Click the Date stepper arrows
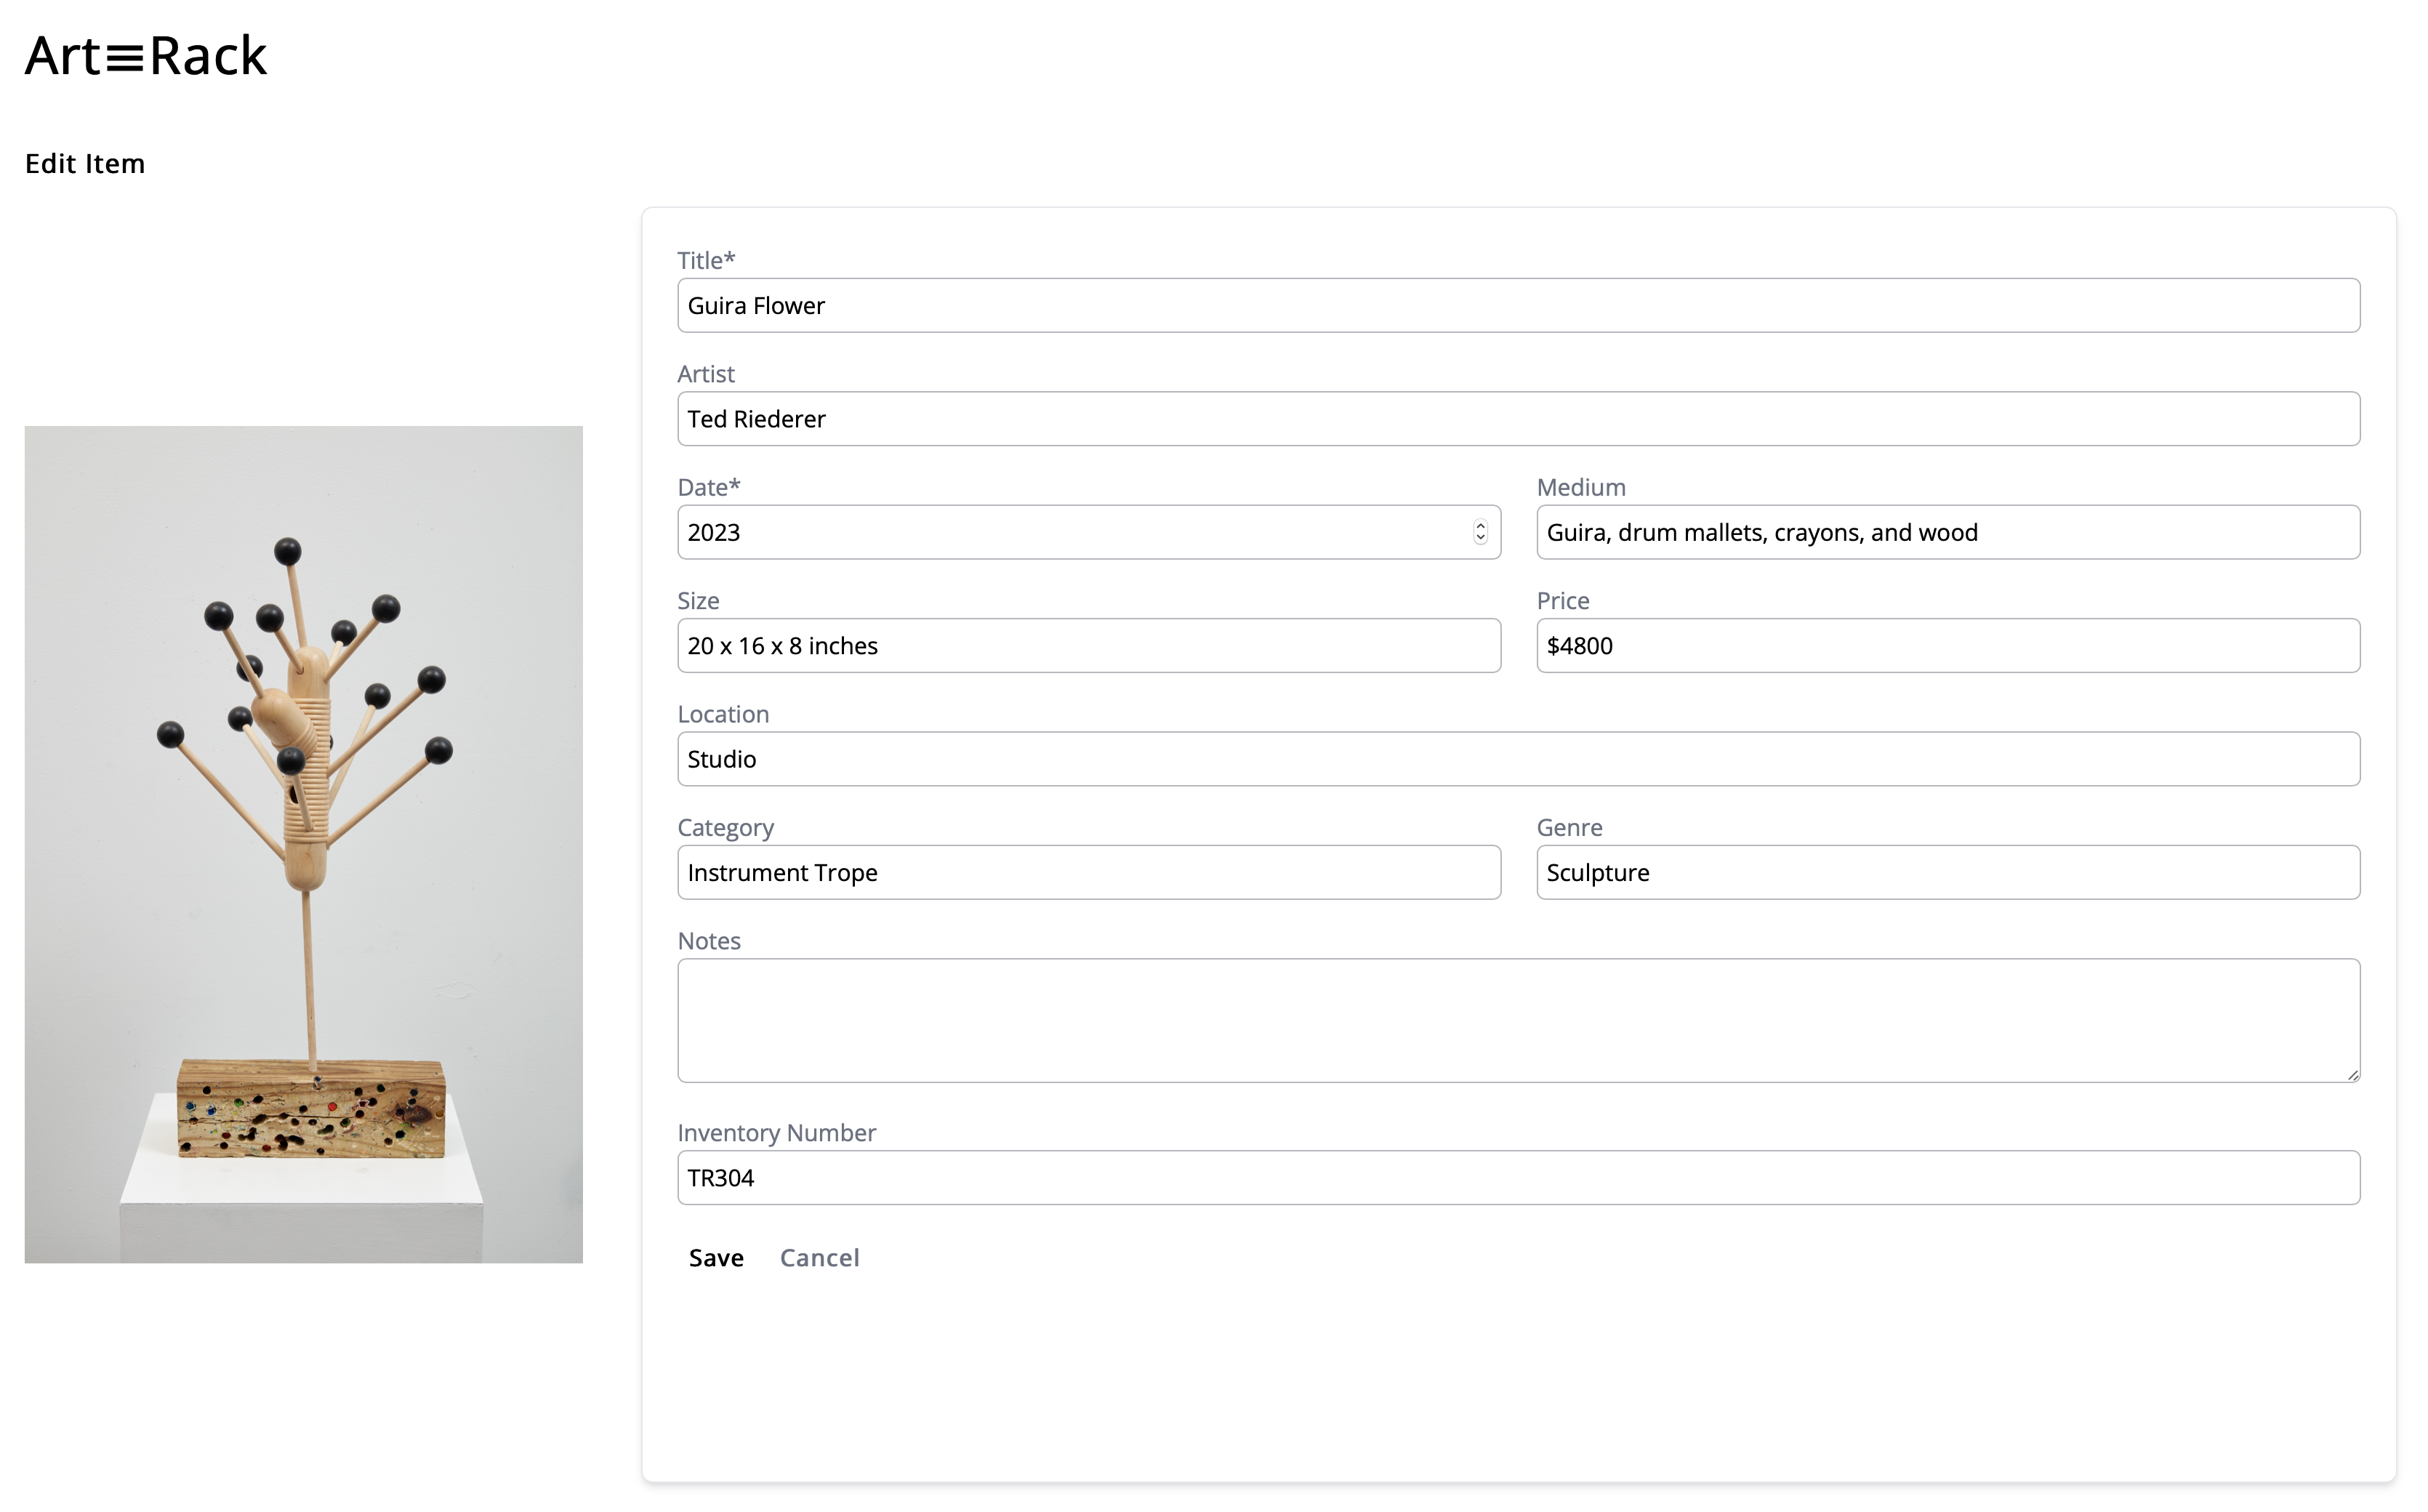The height and width of the screenshot is (1512, 2428). click(1480, 532)
